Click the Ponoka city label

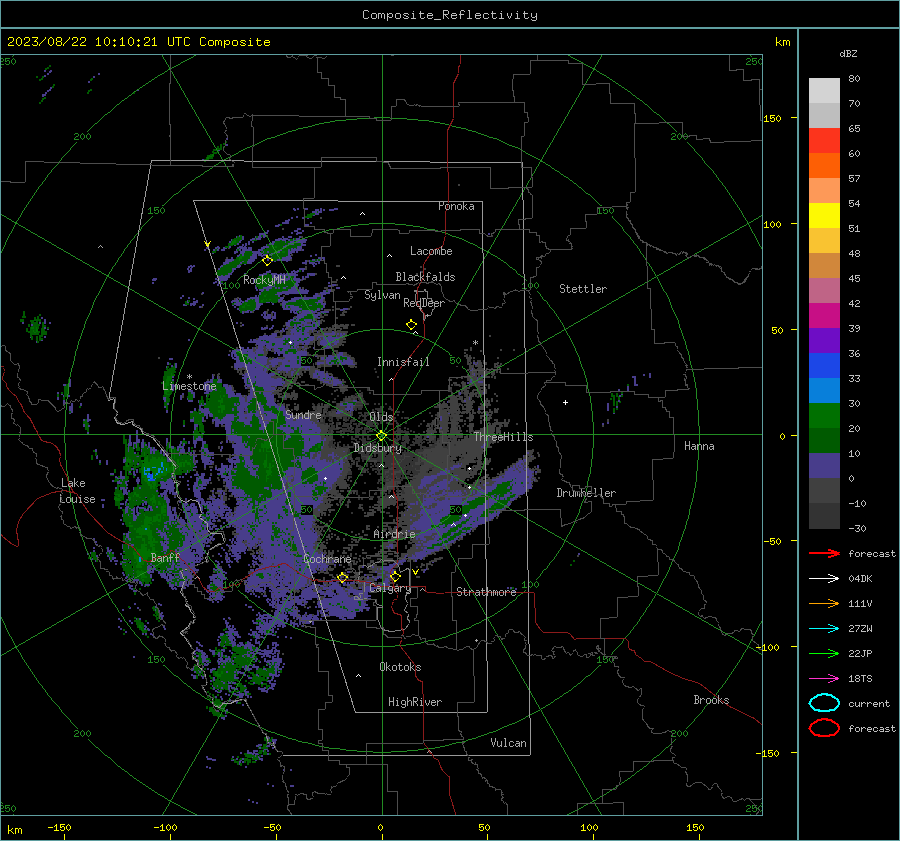[456, 206]
